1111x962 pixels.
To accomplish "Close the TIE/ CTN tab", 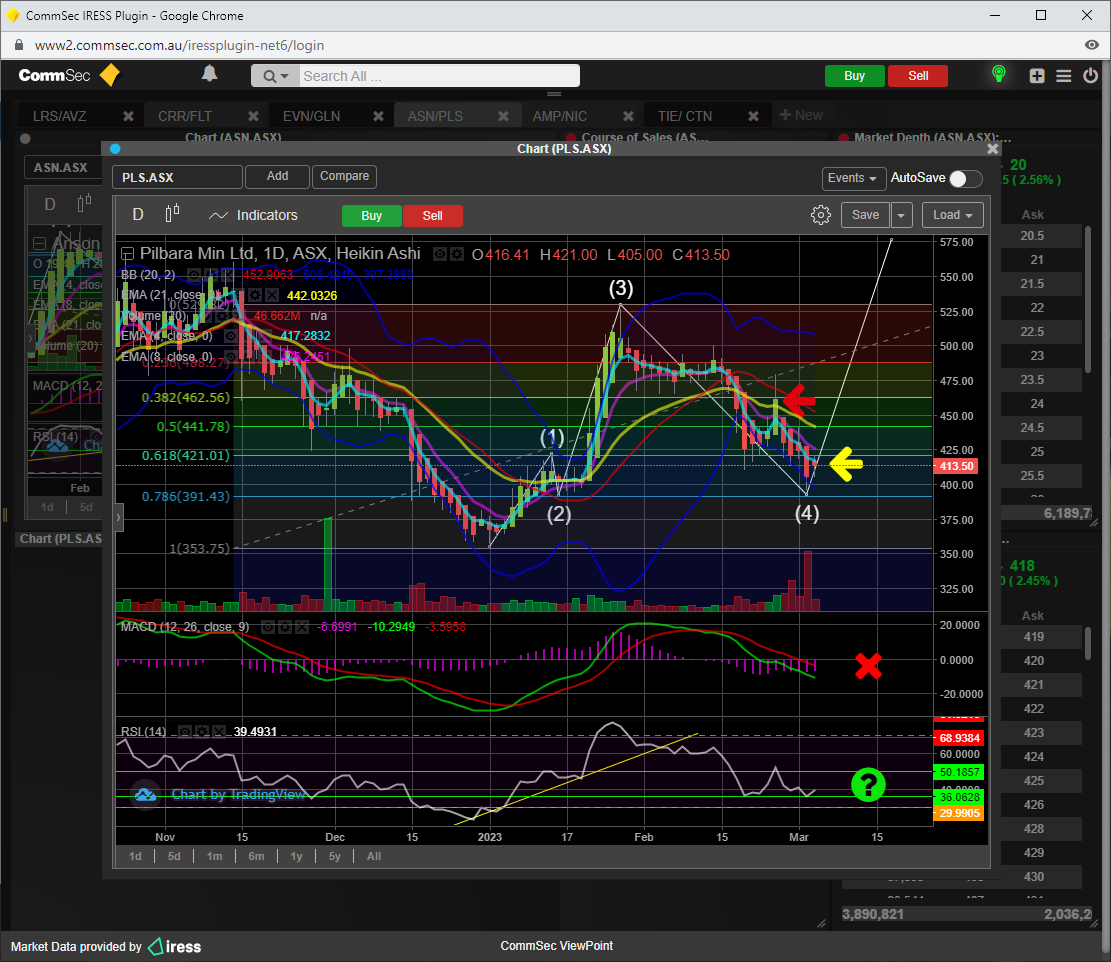I will [x=753, y=116].
